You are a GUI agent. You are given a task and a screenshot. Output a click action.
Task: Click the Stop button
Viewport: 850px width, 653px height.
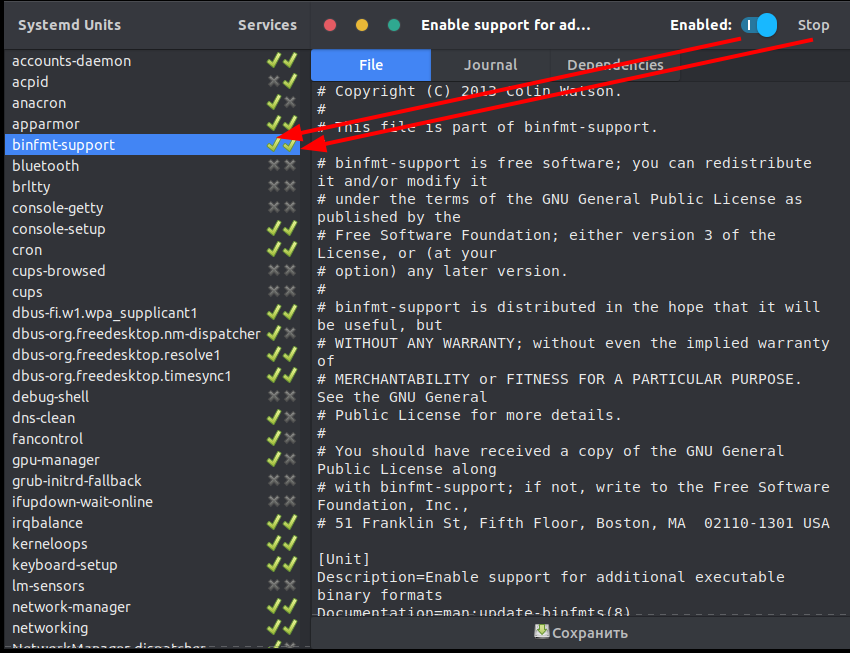point(813,25)
